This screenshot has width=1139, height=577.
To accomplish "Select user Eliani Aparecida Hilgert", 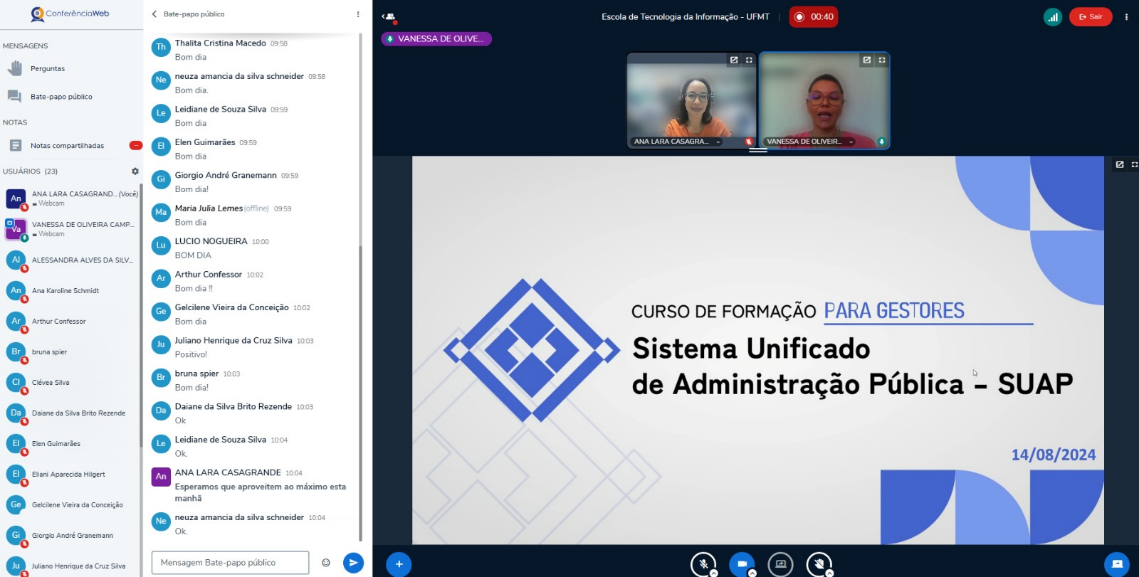I will tap(70, 474).
